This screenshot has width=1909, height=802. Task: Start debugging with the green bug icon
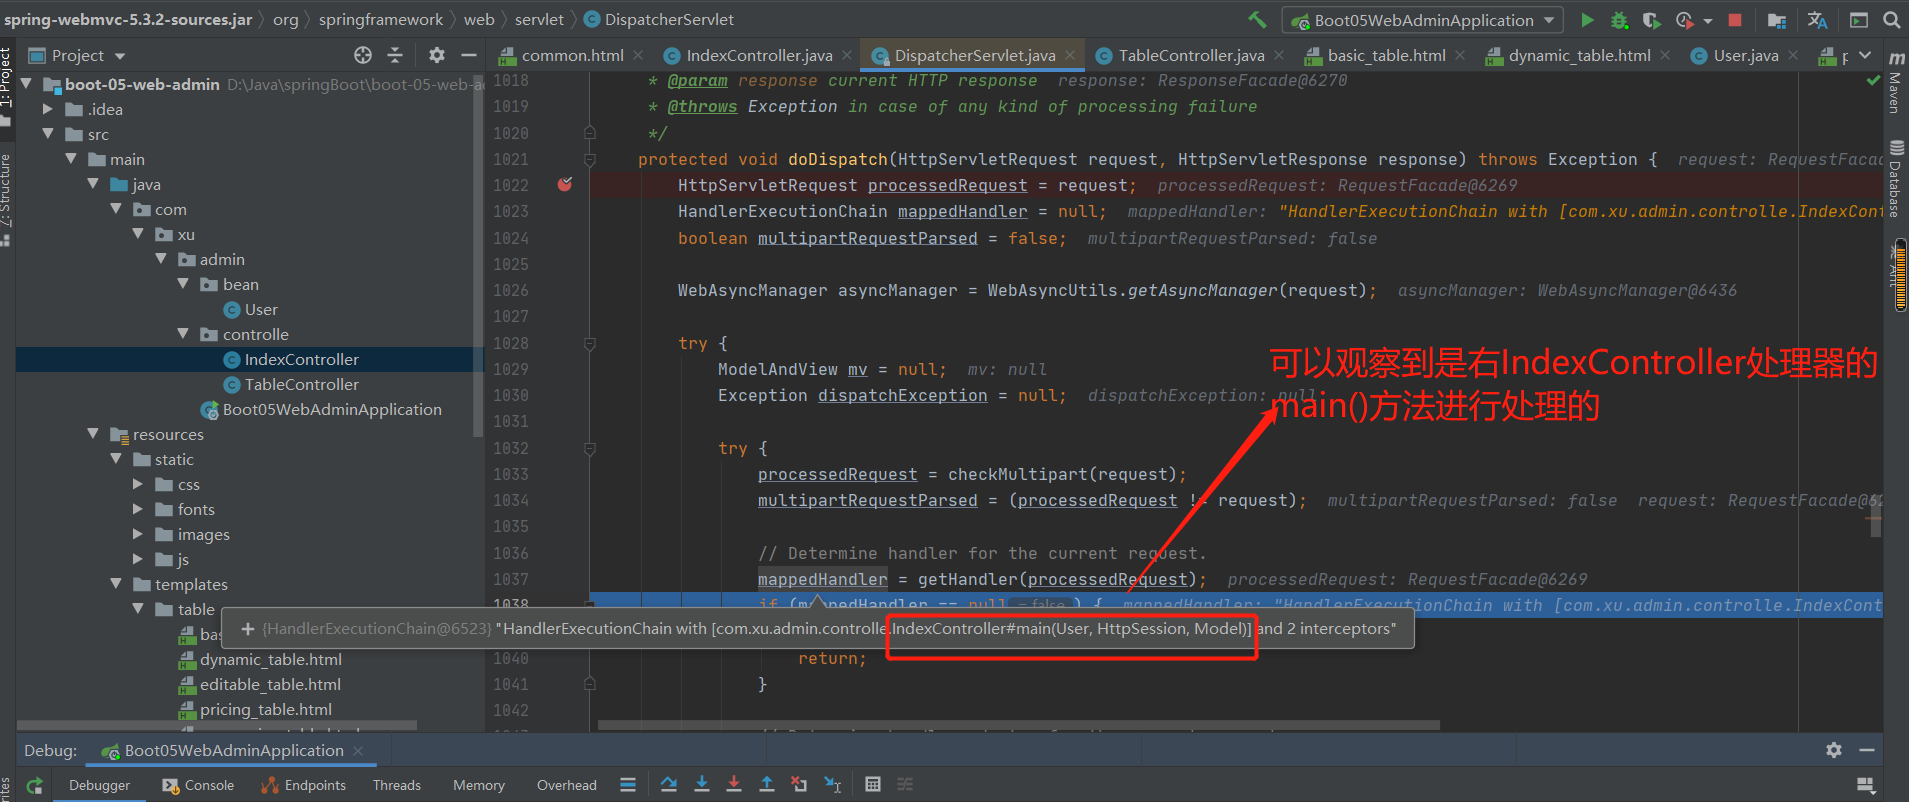(1619, 20)
